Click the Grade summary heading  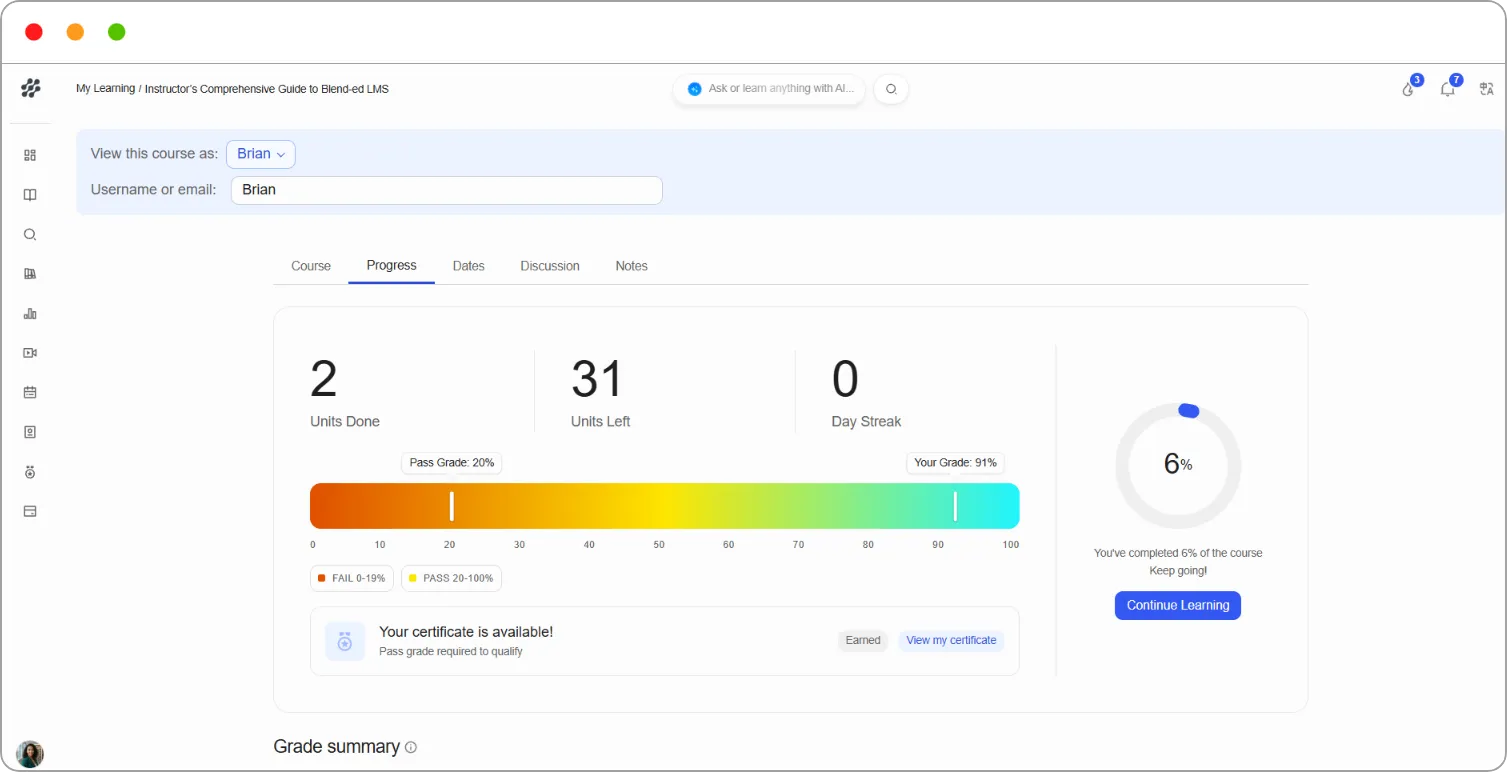click(x=337, y=747)
